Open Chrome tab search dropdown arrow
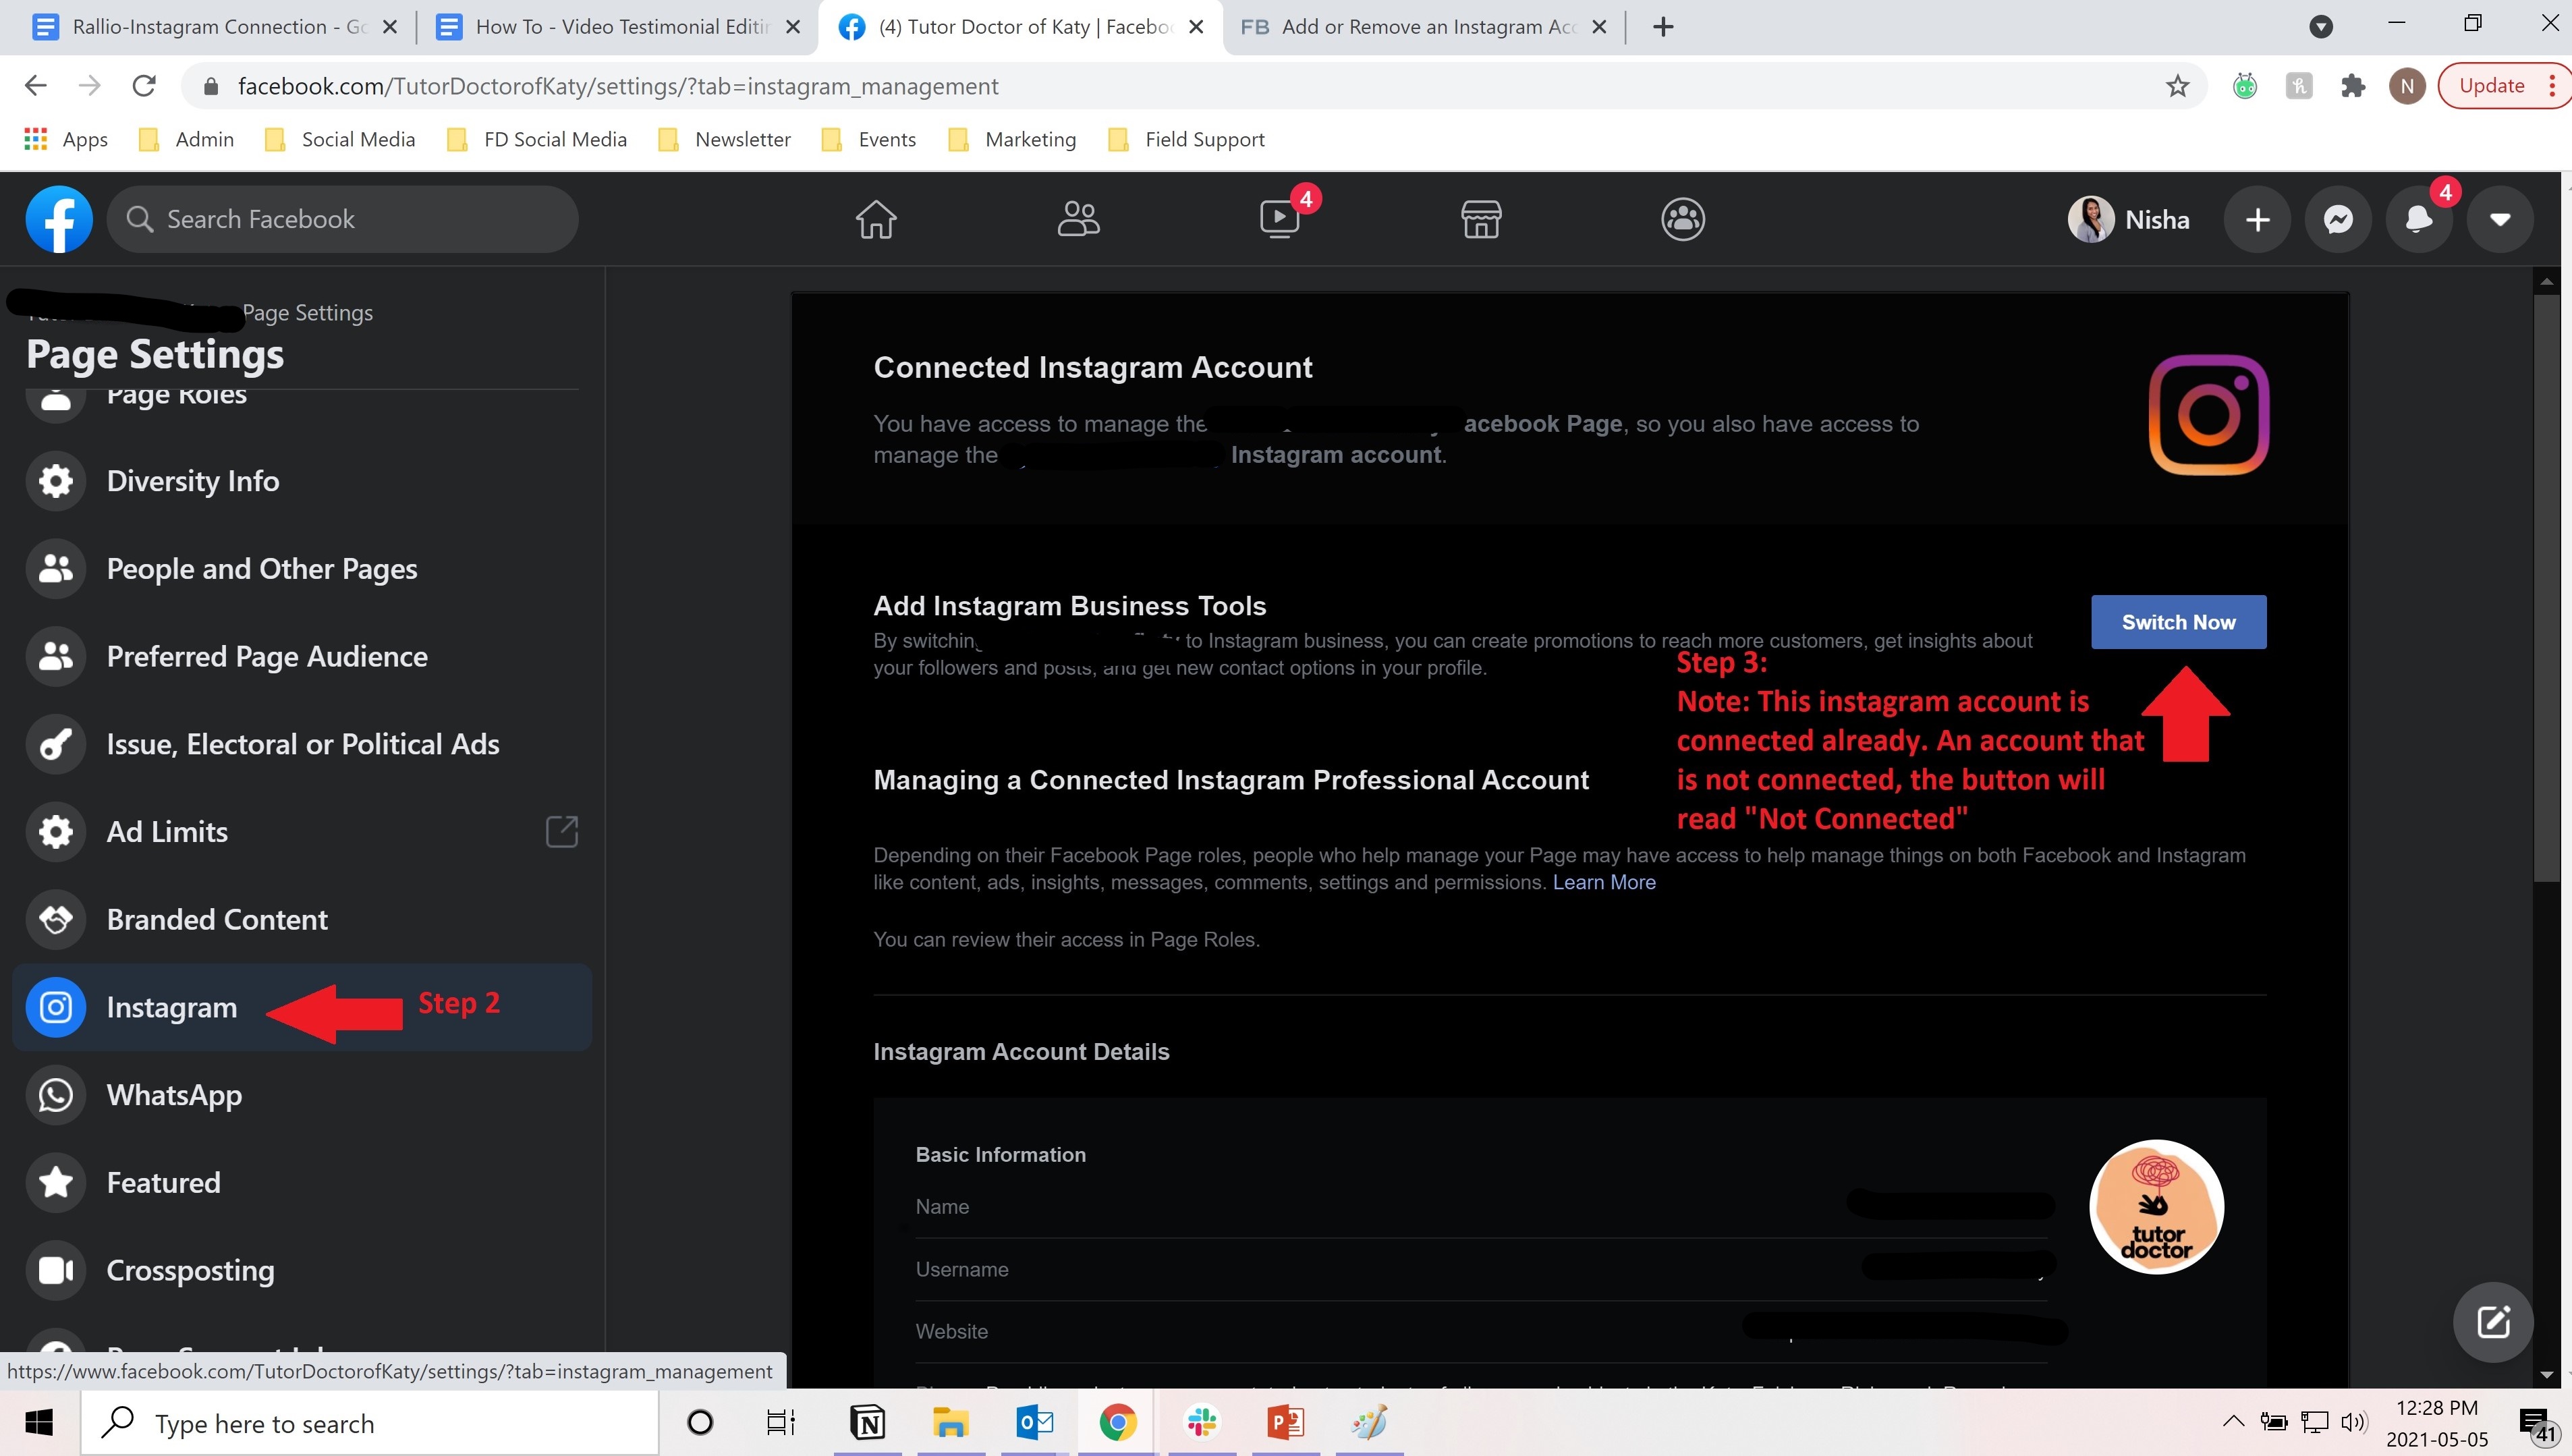 pyautogui.click(x=2321, y=27)
